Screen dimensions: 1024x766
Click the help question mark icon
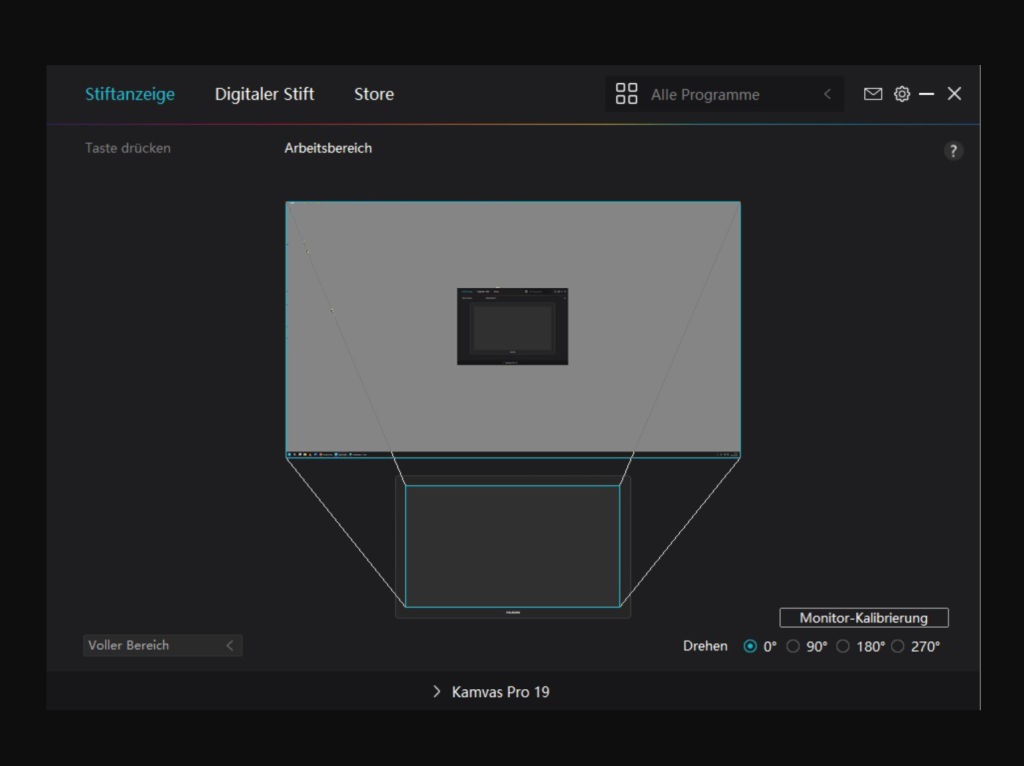click(953, 150)
